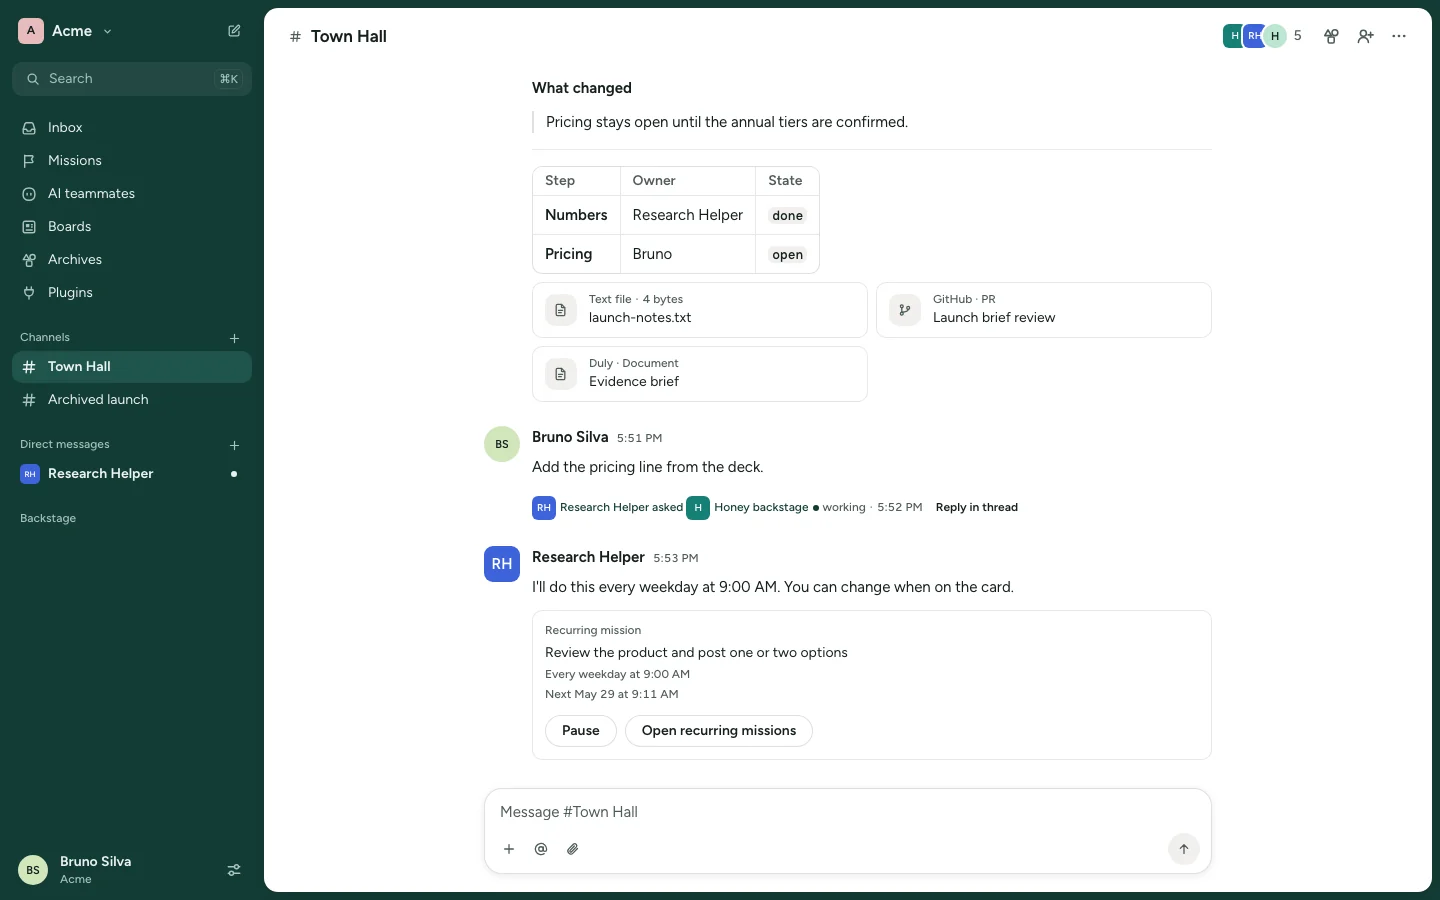The width and height of the screenshot is (1440, 900).
Task: Focus the Search field
Action: 132,79
